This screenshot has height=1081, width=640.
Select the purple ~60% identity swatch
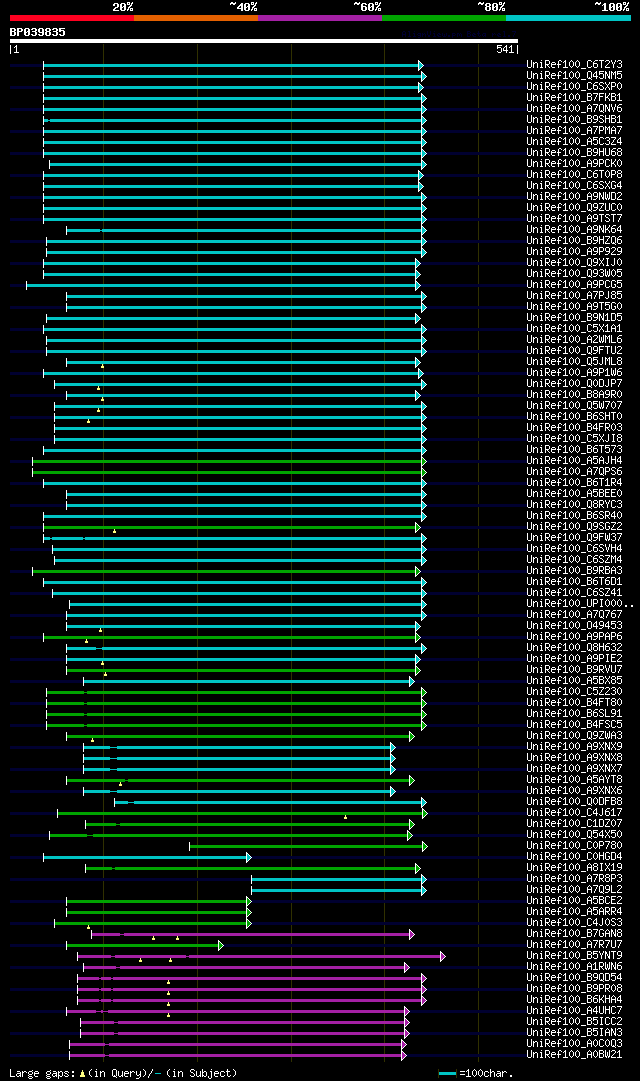(320, 18)
